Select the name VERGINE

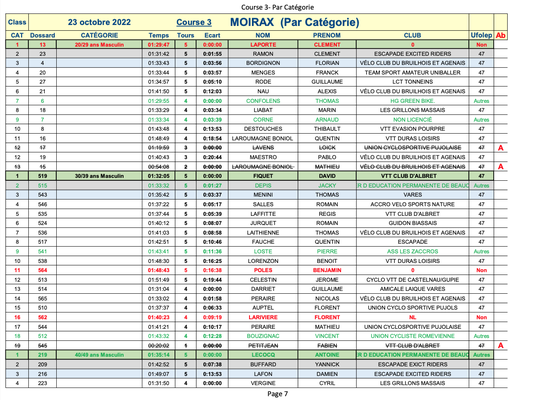click(263, 383)
